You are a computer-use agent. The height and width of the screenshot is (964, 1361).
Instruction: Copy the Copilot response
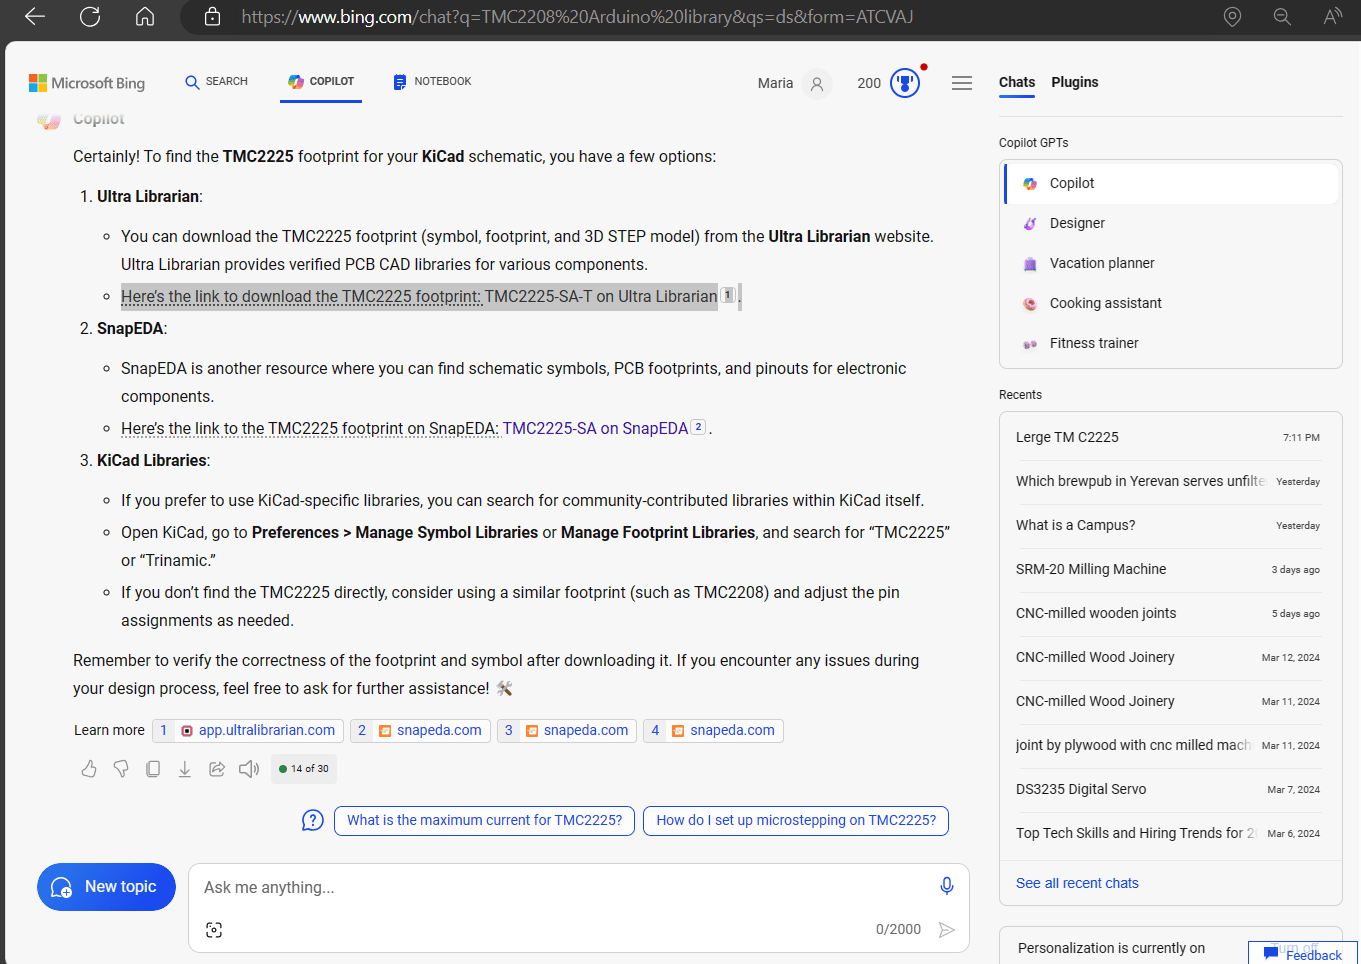(153, 769)
